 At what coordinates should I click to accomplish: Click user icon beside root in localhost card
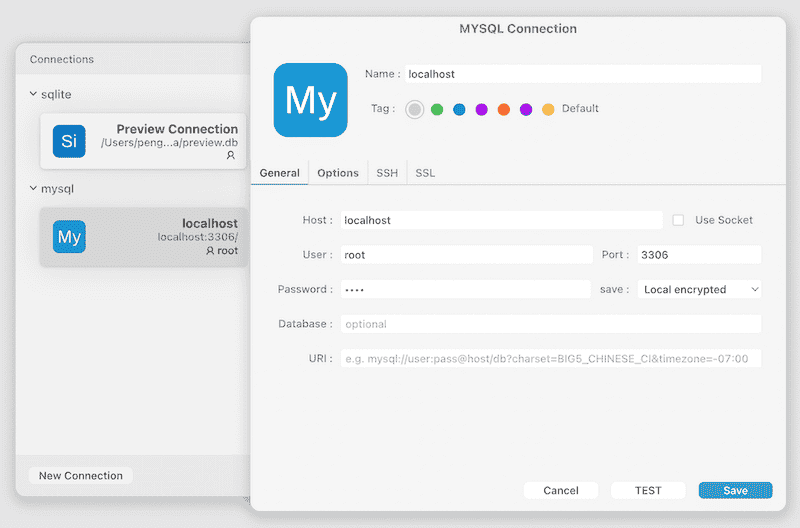[210, 250]
